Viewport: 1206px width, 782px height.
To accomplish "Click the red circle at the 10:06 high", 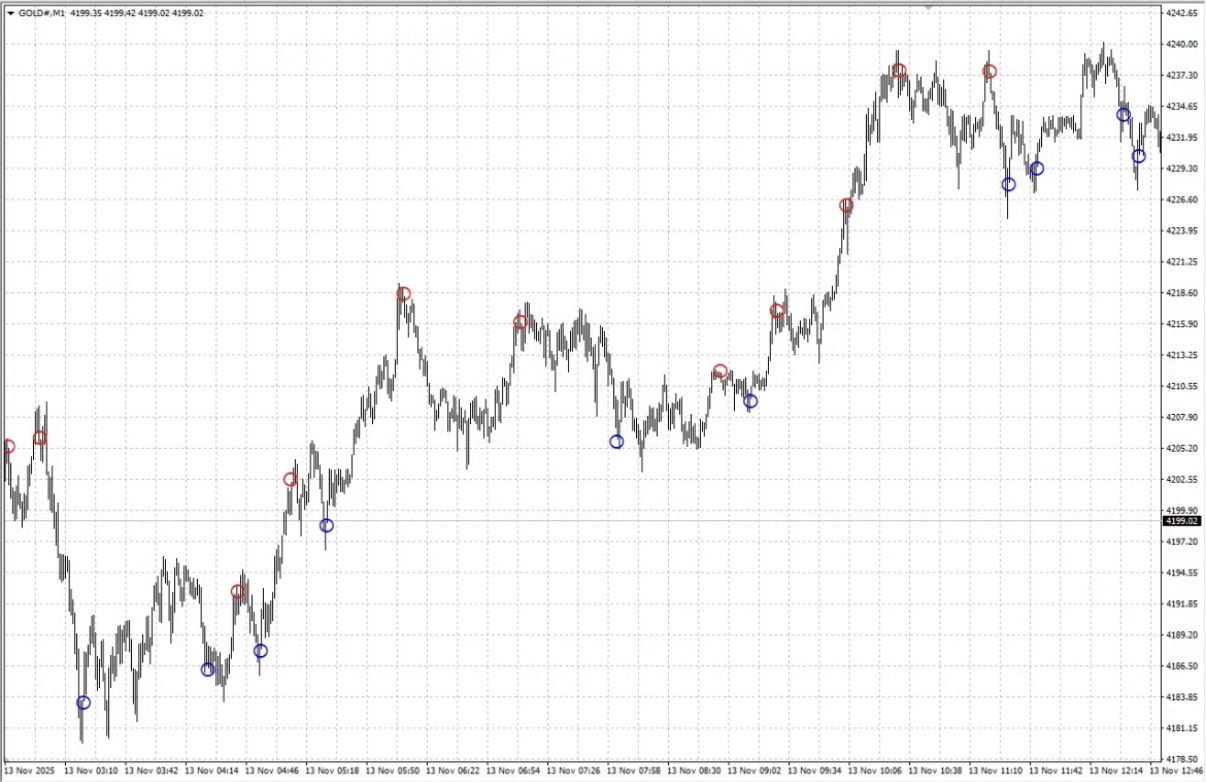I will click(x=899, y=71).
